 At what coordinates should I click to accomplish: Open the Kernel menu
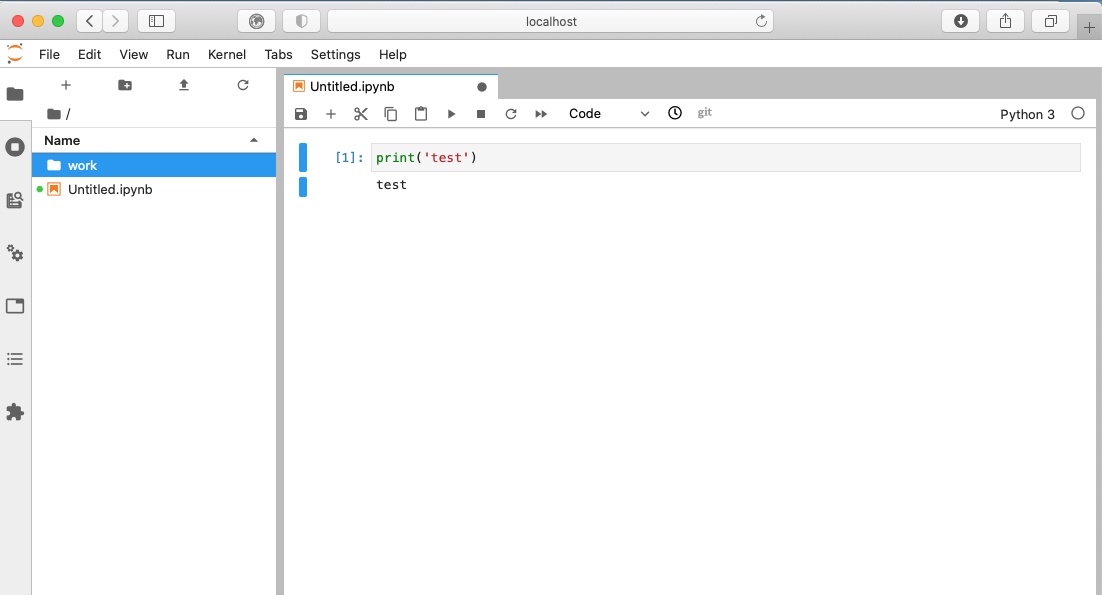[227, 54]
